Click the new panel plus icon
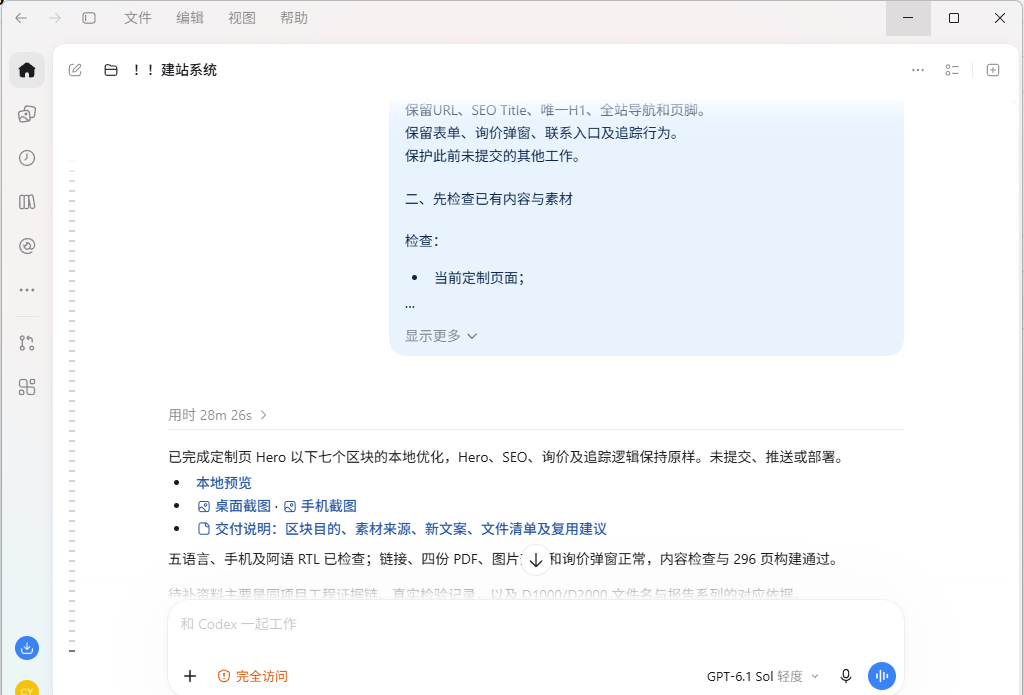The image size is (1024, 695). tap(993, 70)
